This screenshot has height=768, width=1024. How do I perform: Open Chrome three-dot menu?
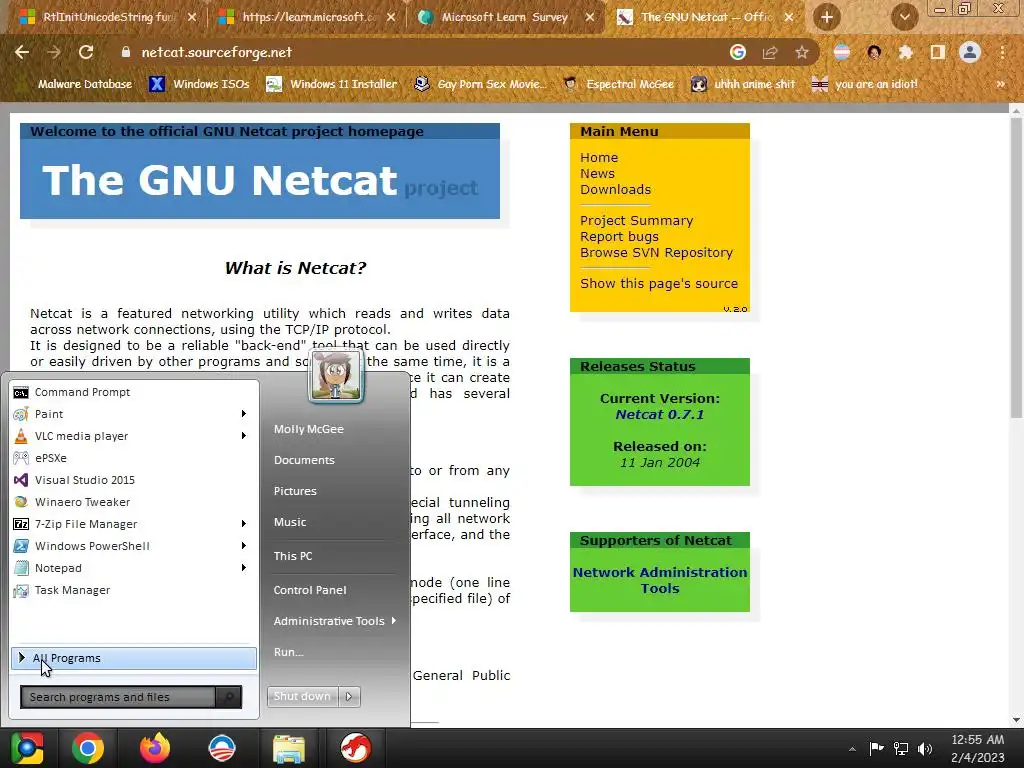[1002, 52]
